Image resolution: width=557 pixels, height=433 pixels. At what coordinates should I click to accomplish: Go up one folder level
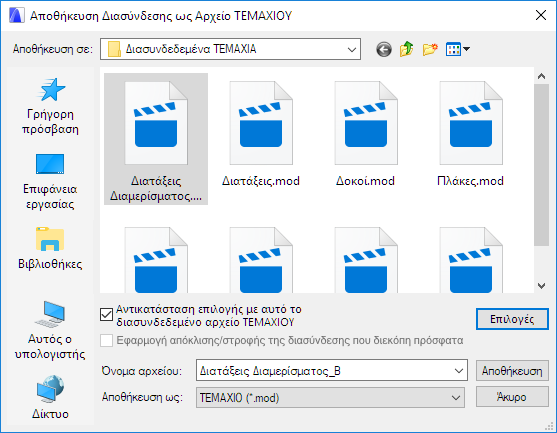[406, 49]
